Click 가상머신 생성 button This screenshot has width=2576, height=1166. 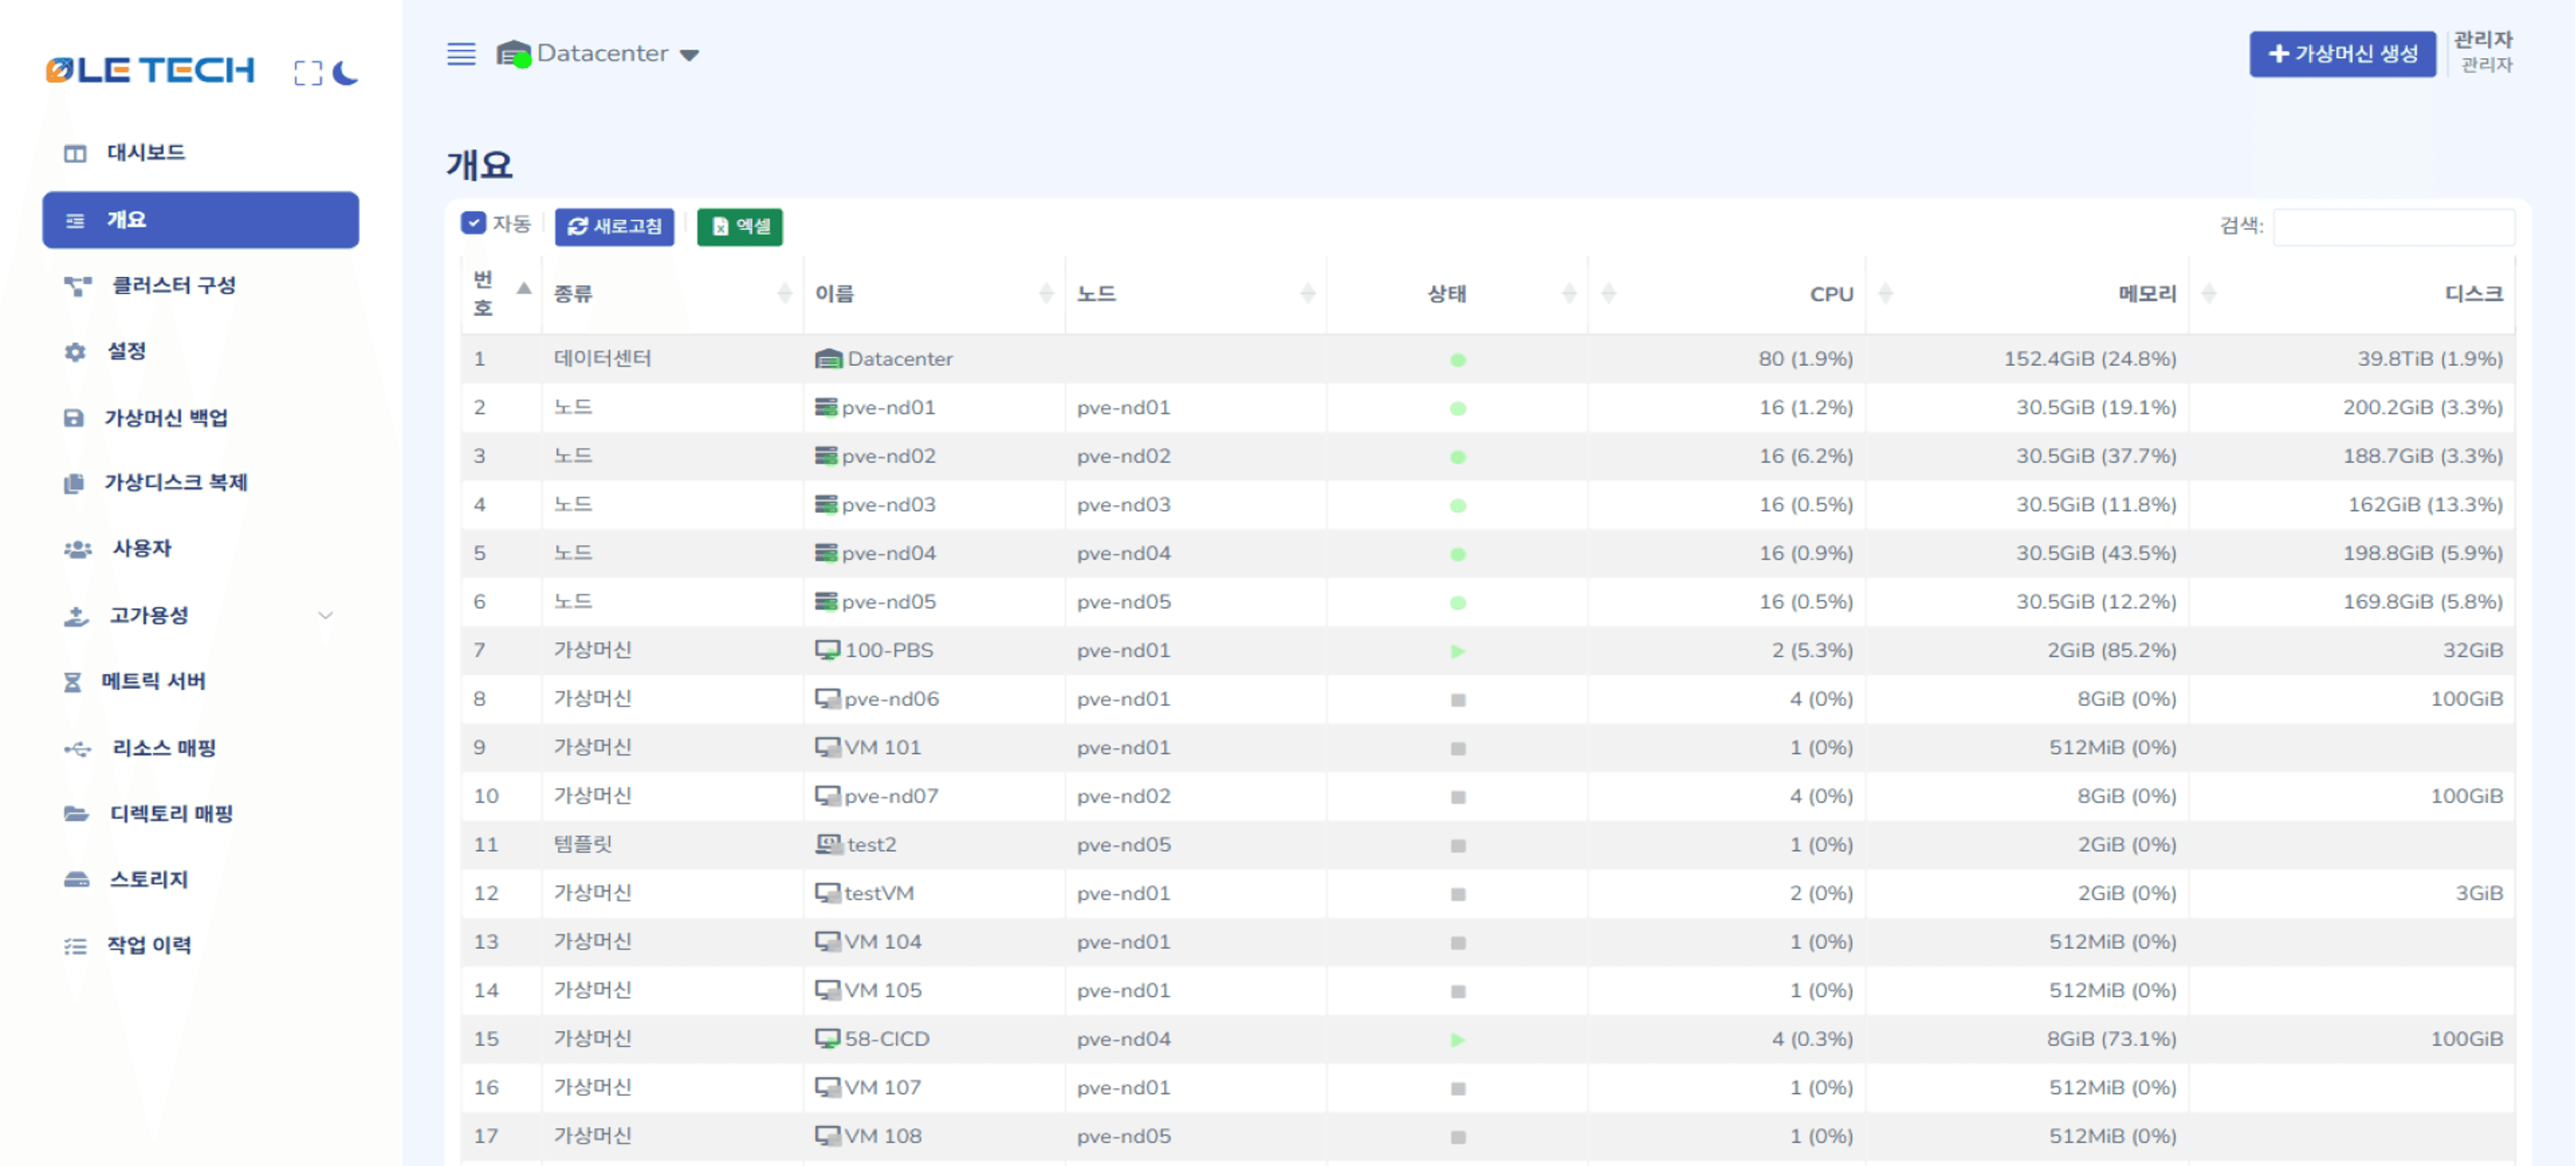click(2342, 54)
